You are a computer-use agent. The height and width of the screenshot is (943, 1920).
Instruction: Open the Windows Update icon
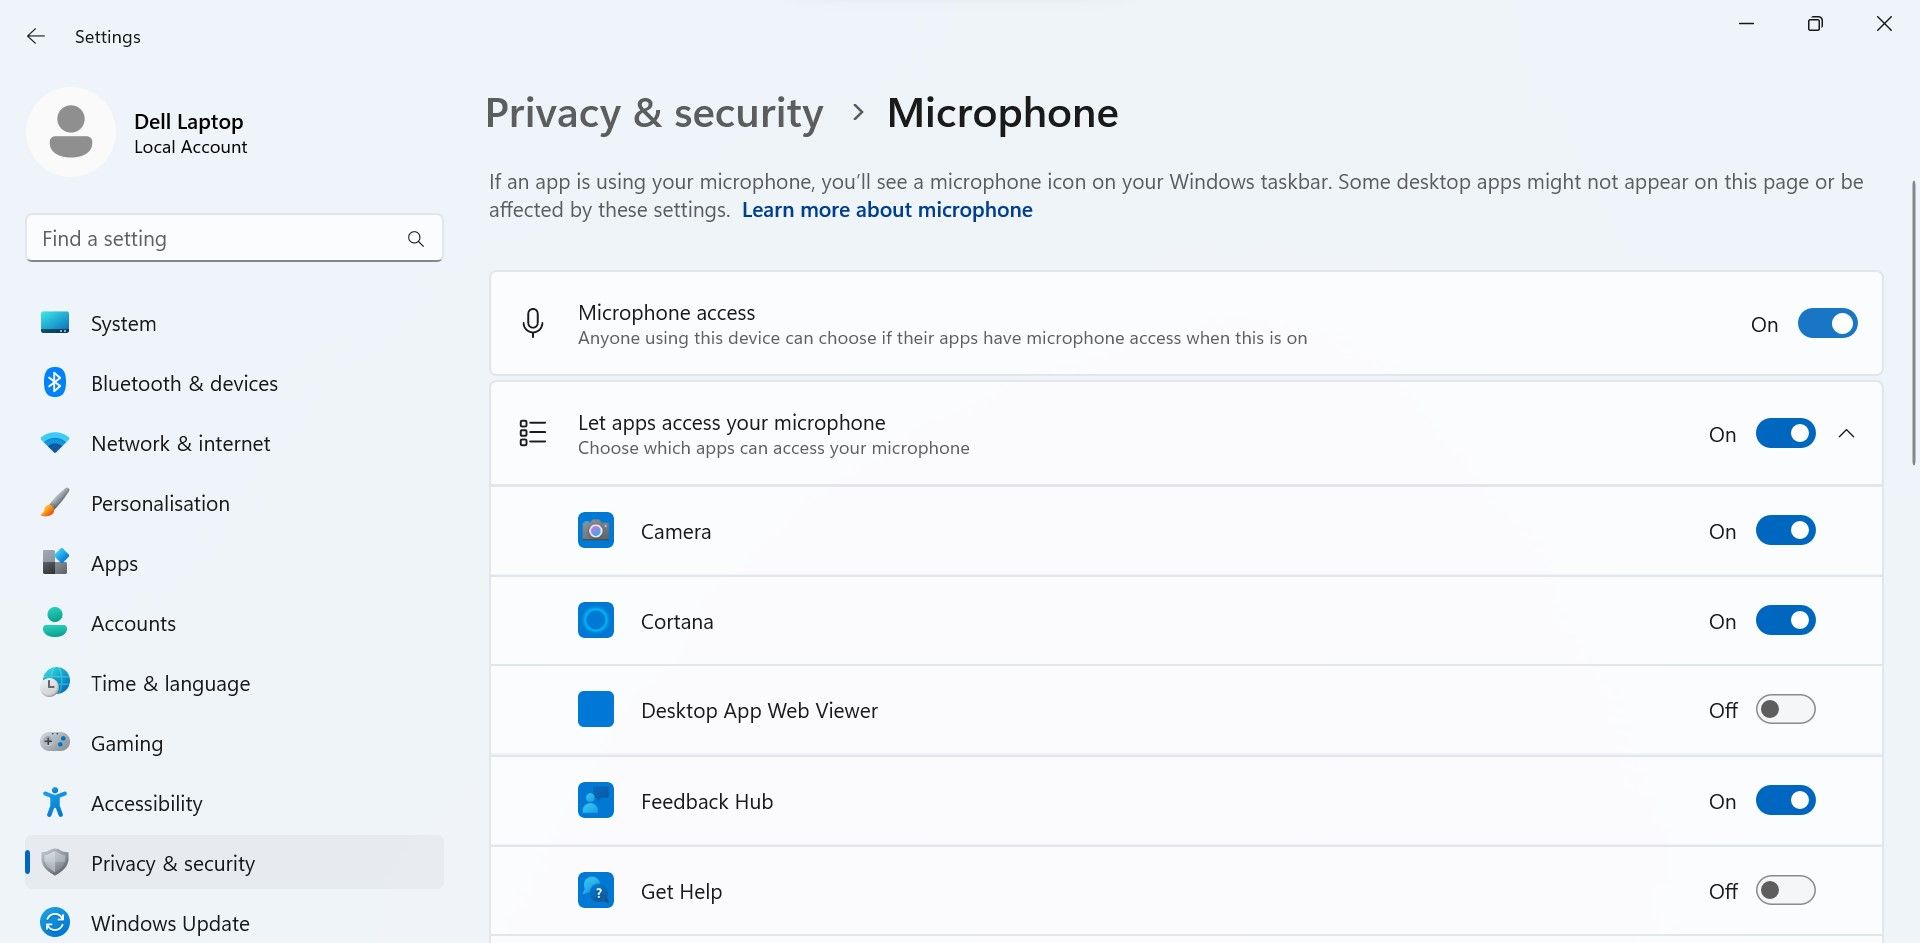55,922
